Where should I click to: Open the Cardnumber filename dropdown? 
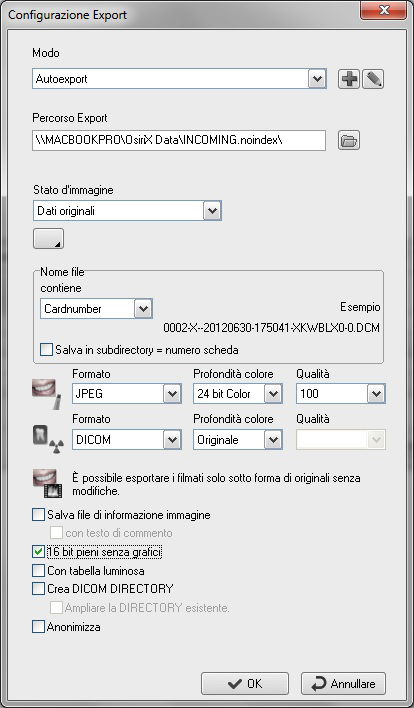point(143,309)
